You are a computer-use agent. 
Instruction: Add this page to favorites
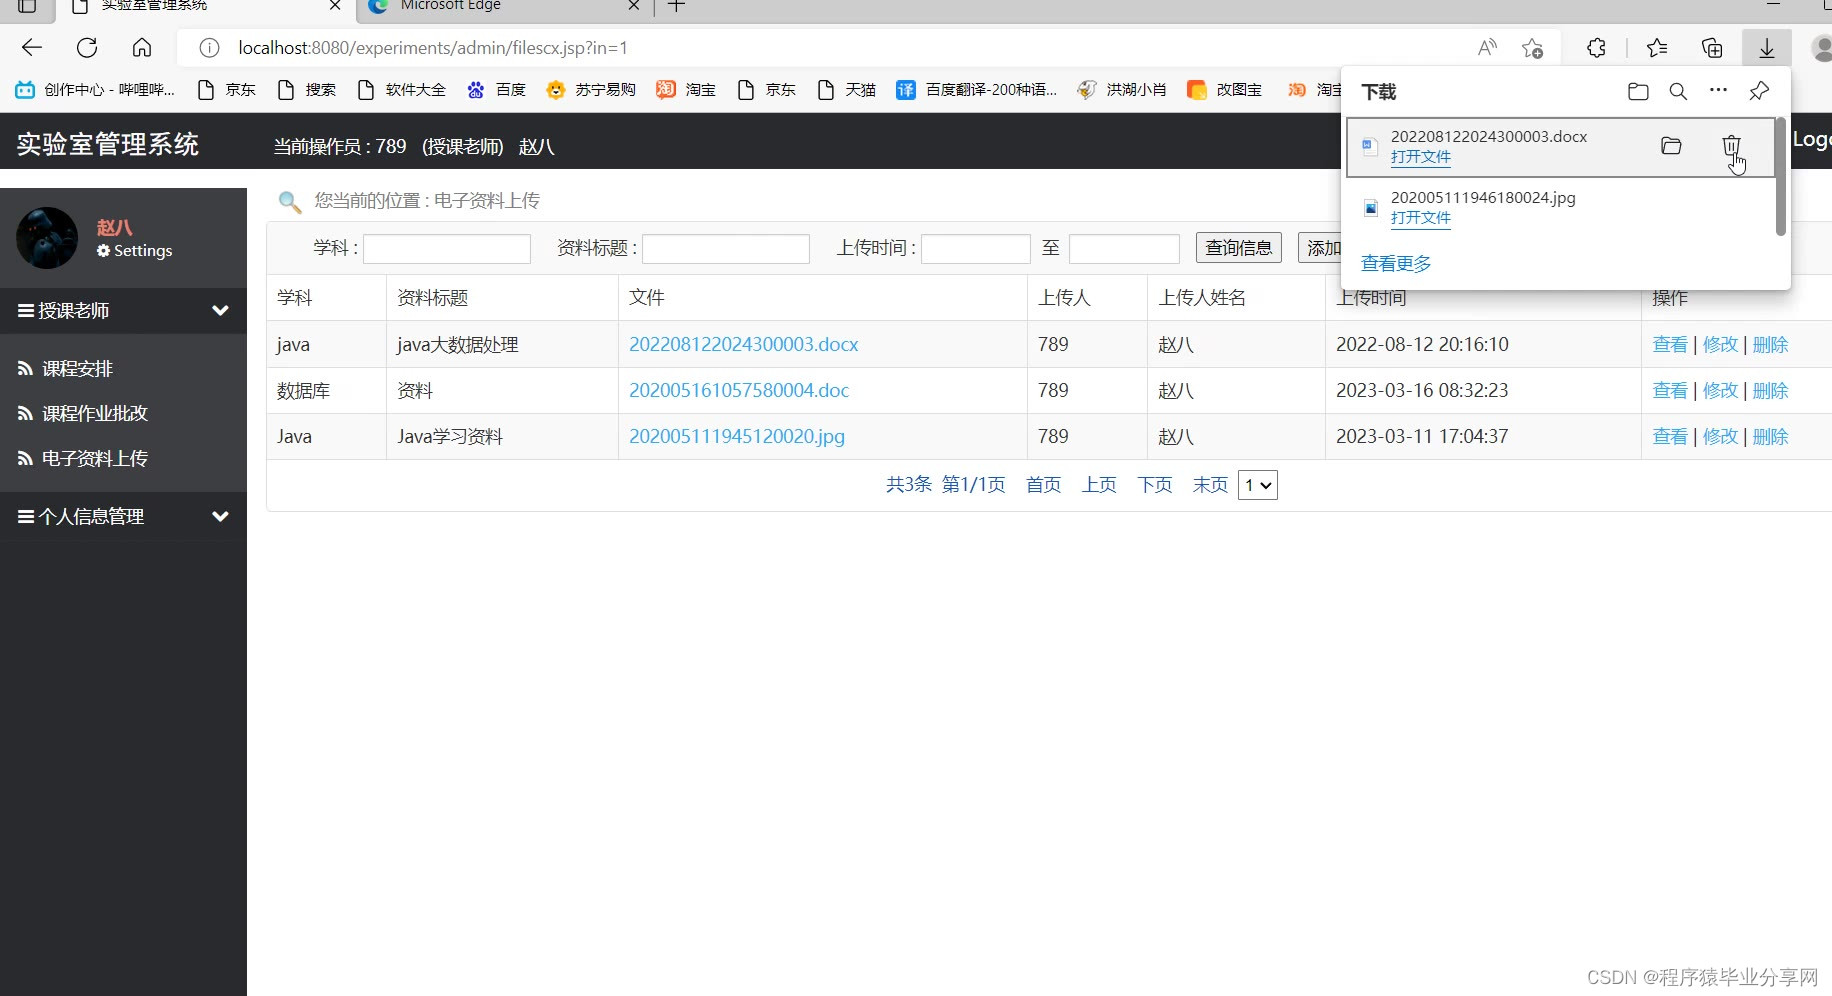pos(1532,47)
